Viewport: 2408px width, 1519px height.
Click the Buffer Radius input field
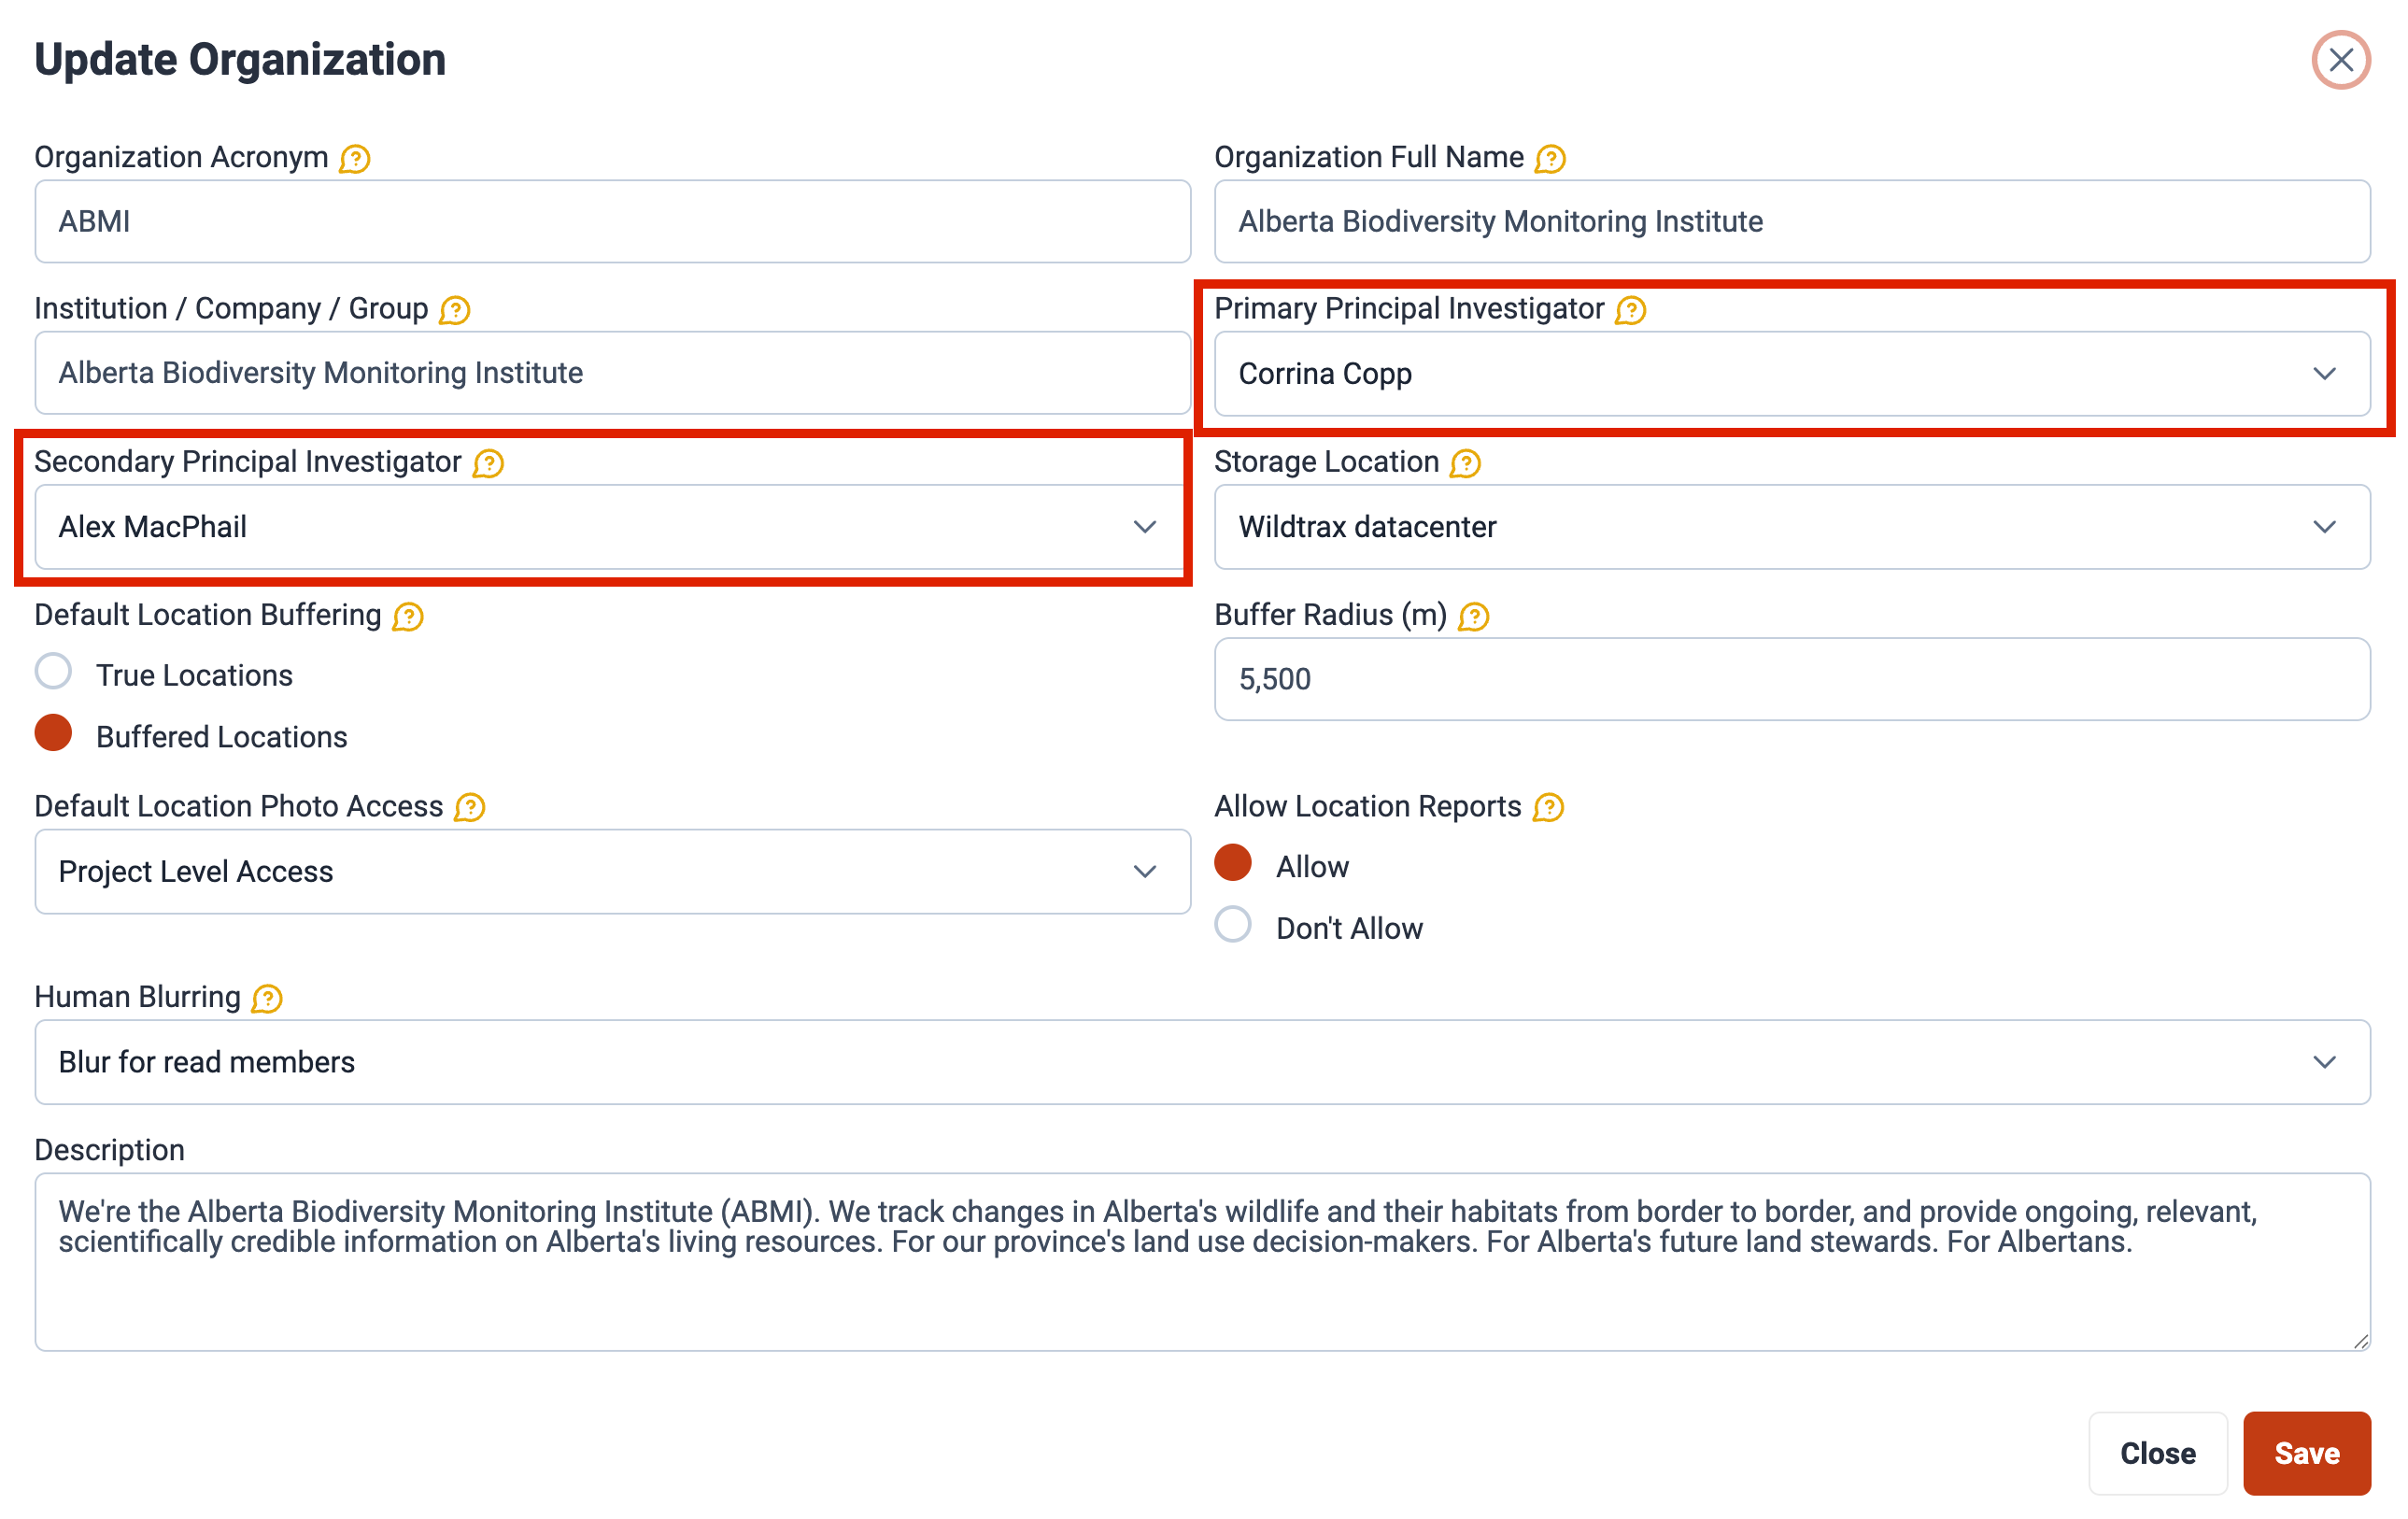click(1790, 679)
